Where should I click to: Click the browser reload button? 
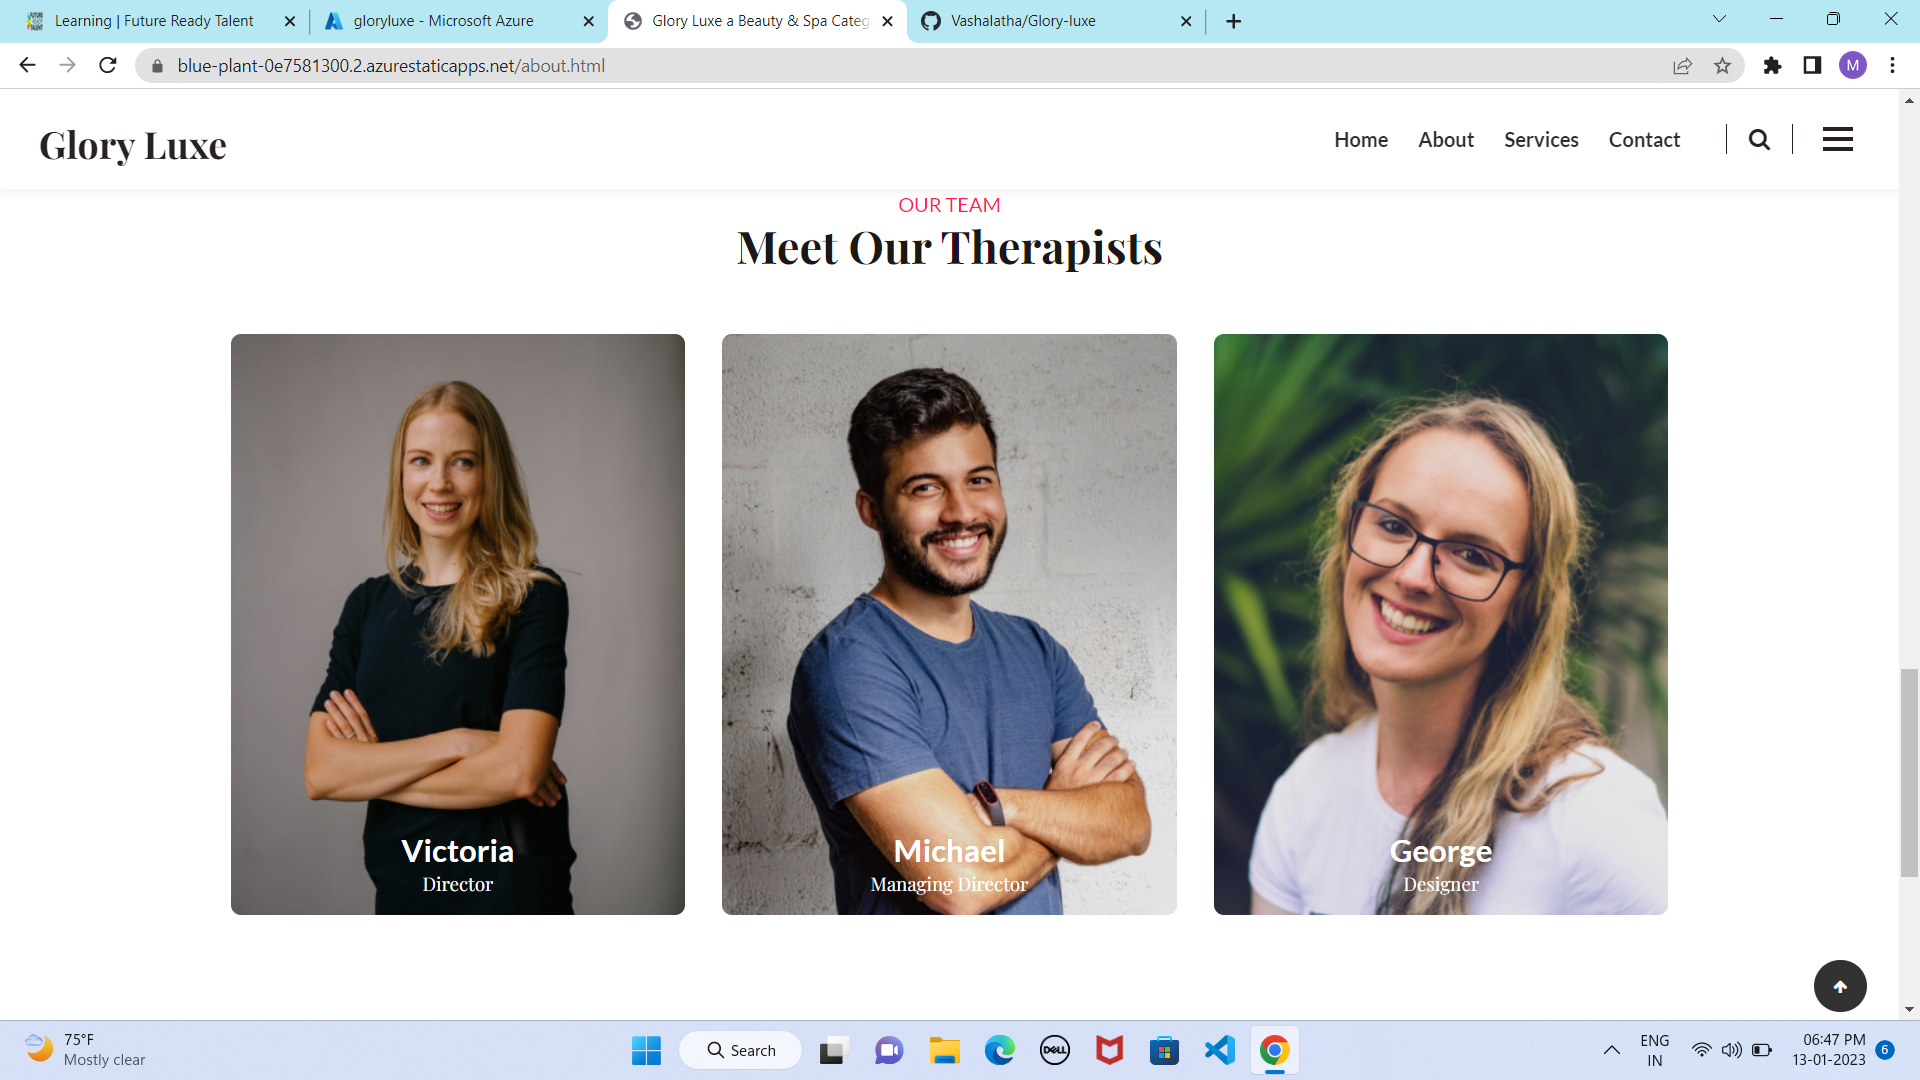108,66
